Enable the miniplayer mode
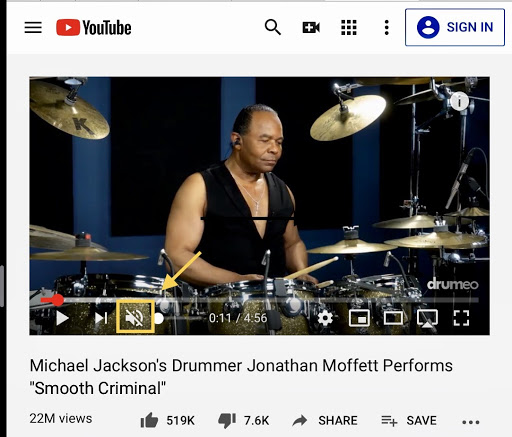The image size is (512, 437). [x=359, y=318]
